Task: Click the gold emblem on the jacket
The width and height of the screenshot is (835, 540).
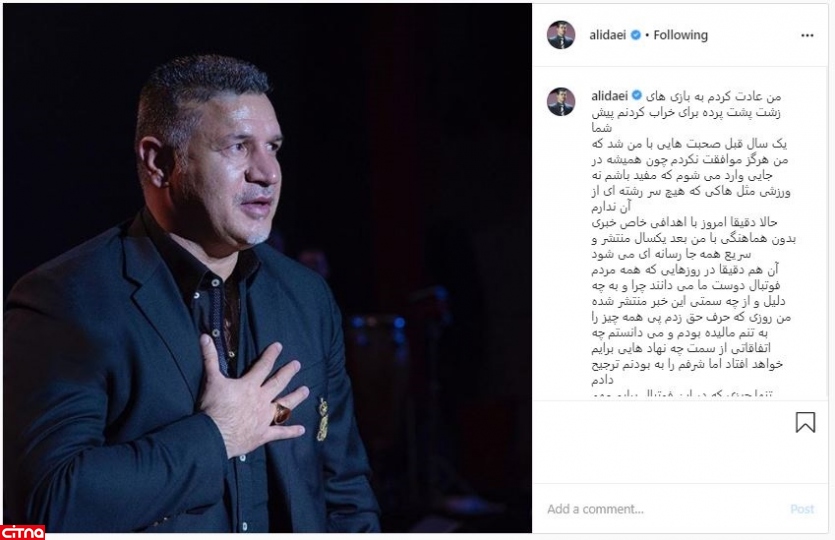Action: [322, 420]
